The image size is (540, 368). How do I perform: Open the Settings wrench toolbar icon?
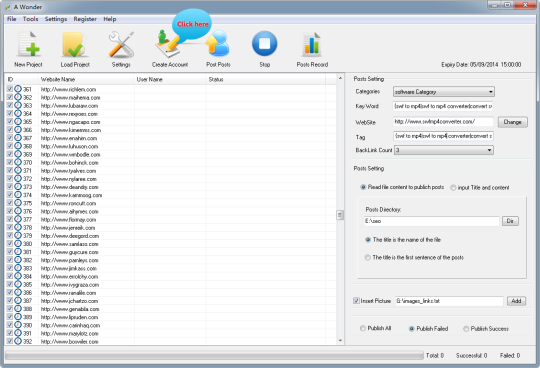121,44
